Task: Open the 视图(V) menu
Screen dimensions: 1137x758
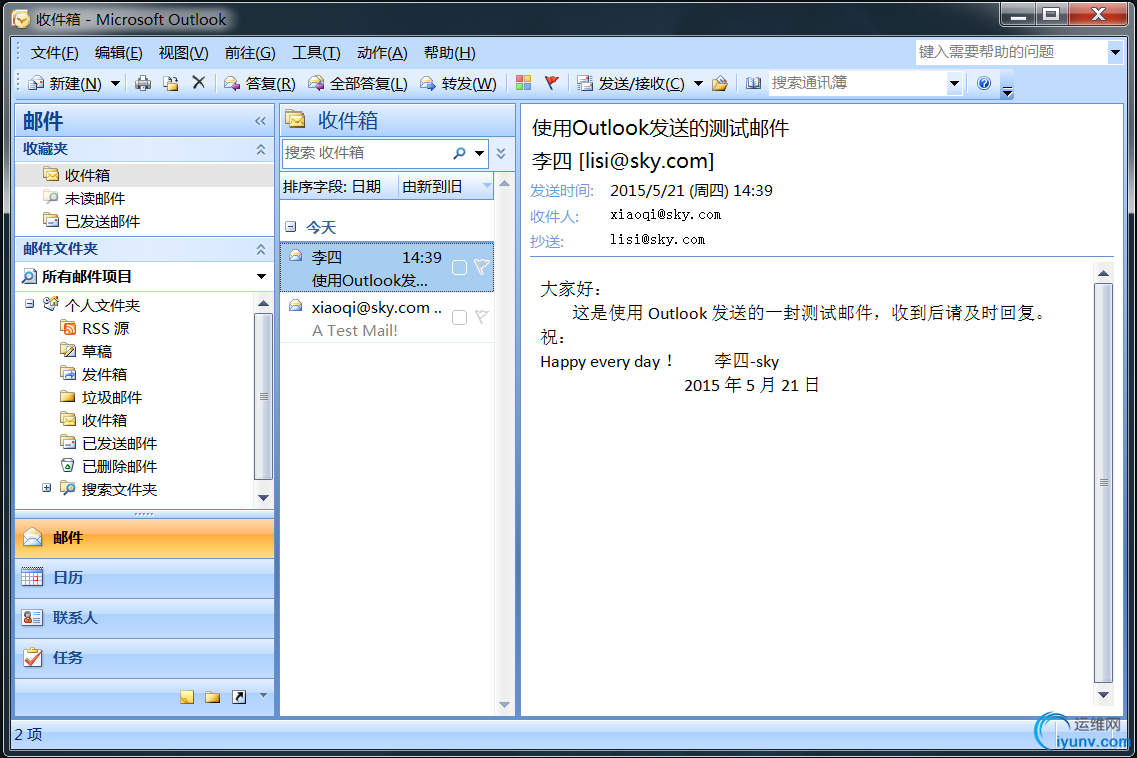Action: click(183, 53)
